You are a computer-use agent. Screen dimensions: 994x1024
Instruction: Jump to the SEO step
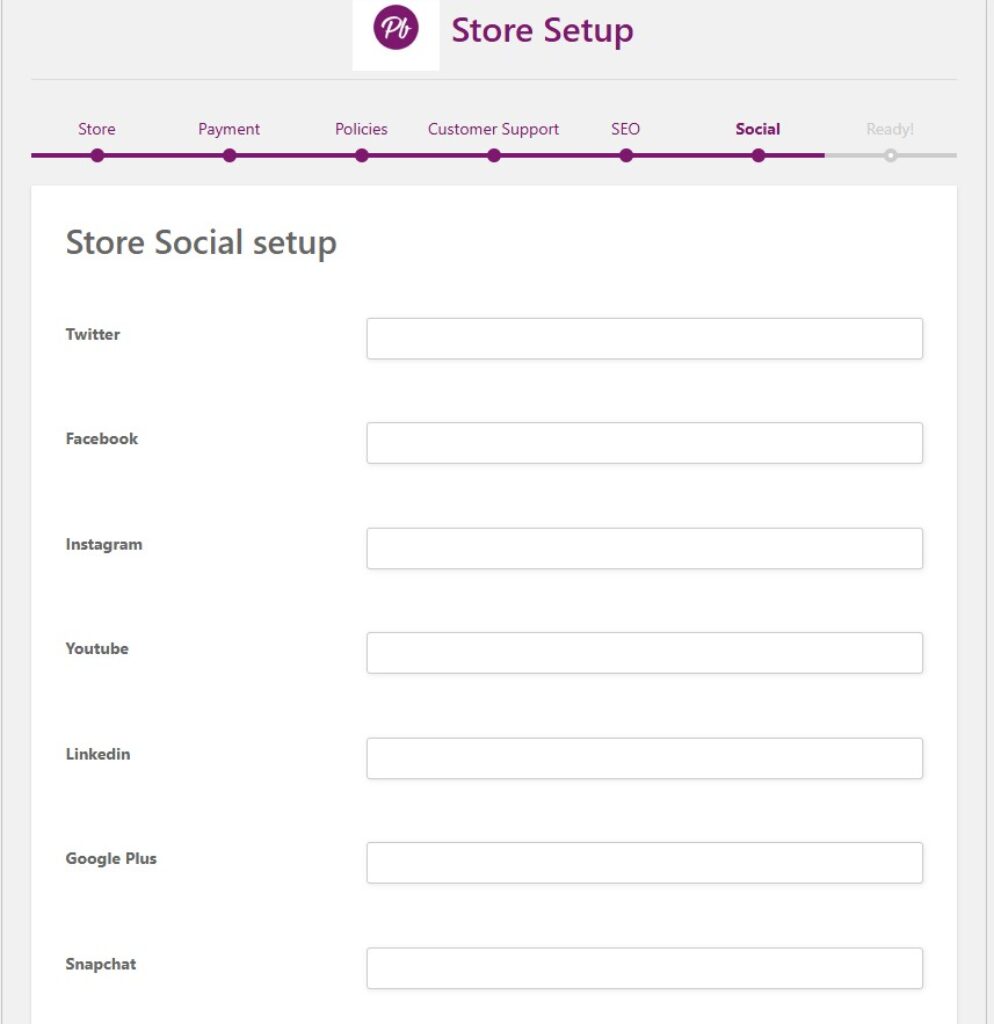(x=625, y=129)
